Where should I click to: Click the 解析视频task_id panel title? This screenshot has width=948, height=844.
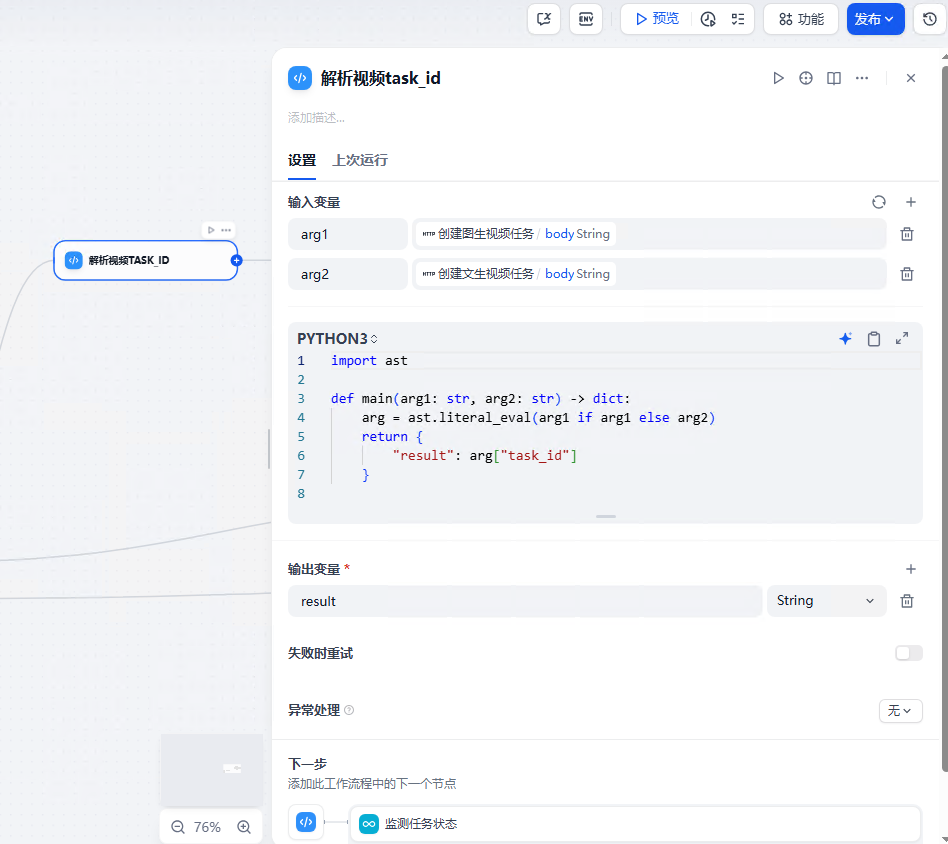[x=380, y=78]
